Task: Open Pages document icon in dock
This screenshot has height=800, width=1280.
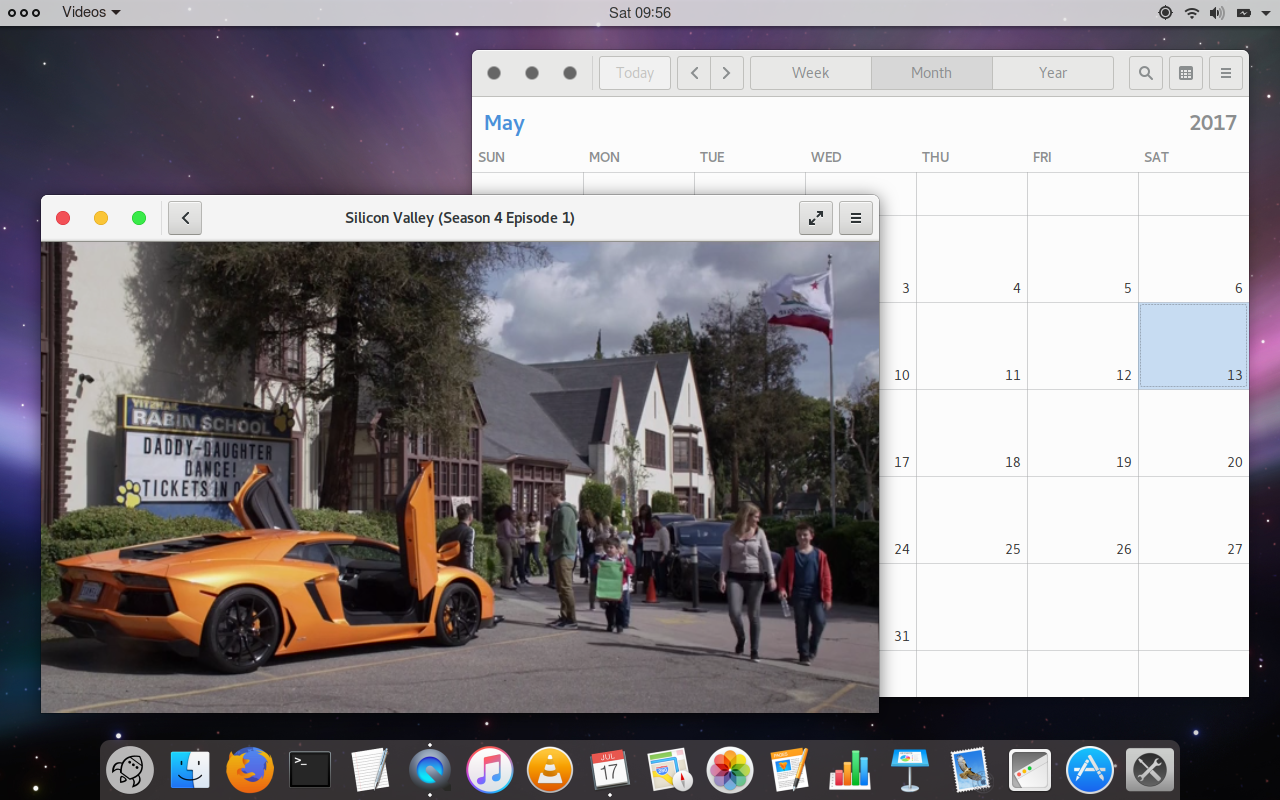Action: click(x=790, y=770)
